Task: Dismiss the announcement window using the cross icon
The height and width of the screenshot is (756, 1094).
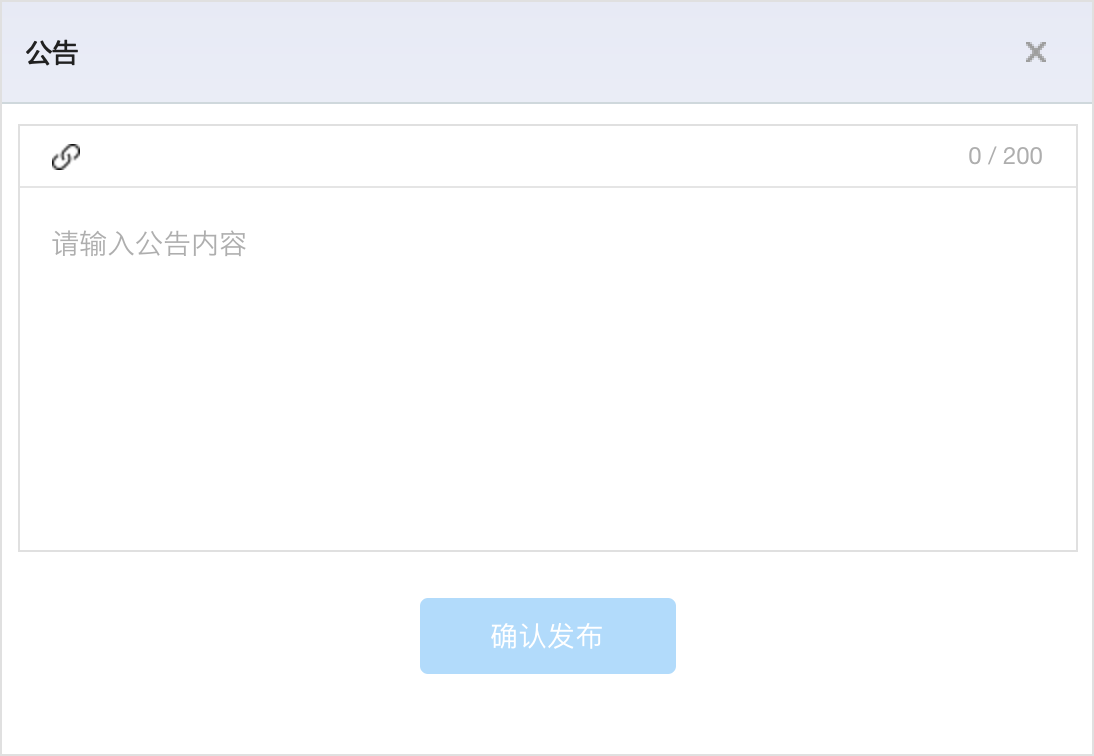Action: (1035, 52)
